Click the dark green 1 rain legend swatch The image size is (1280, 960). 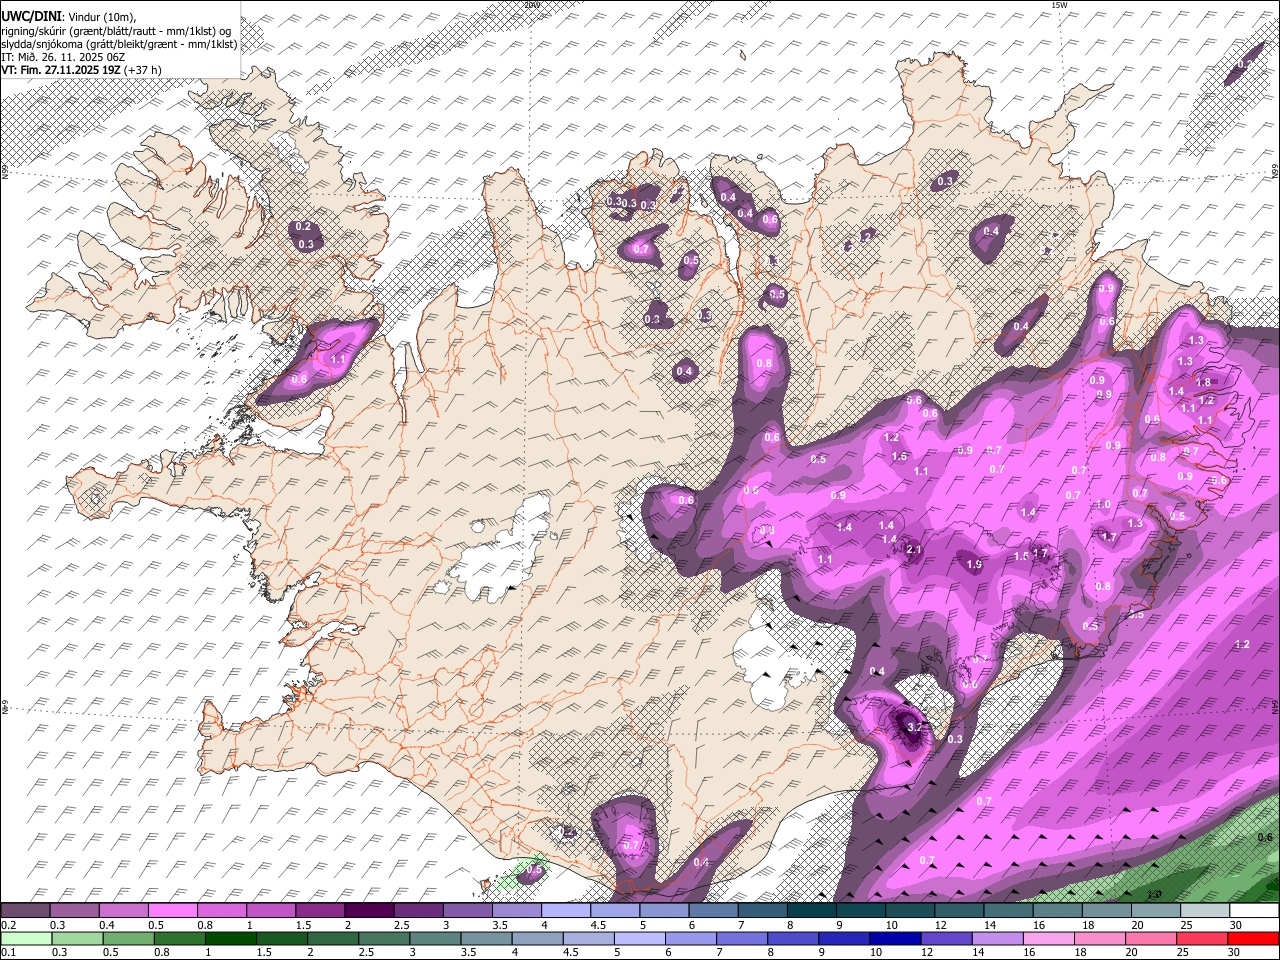coord(230,938)
